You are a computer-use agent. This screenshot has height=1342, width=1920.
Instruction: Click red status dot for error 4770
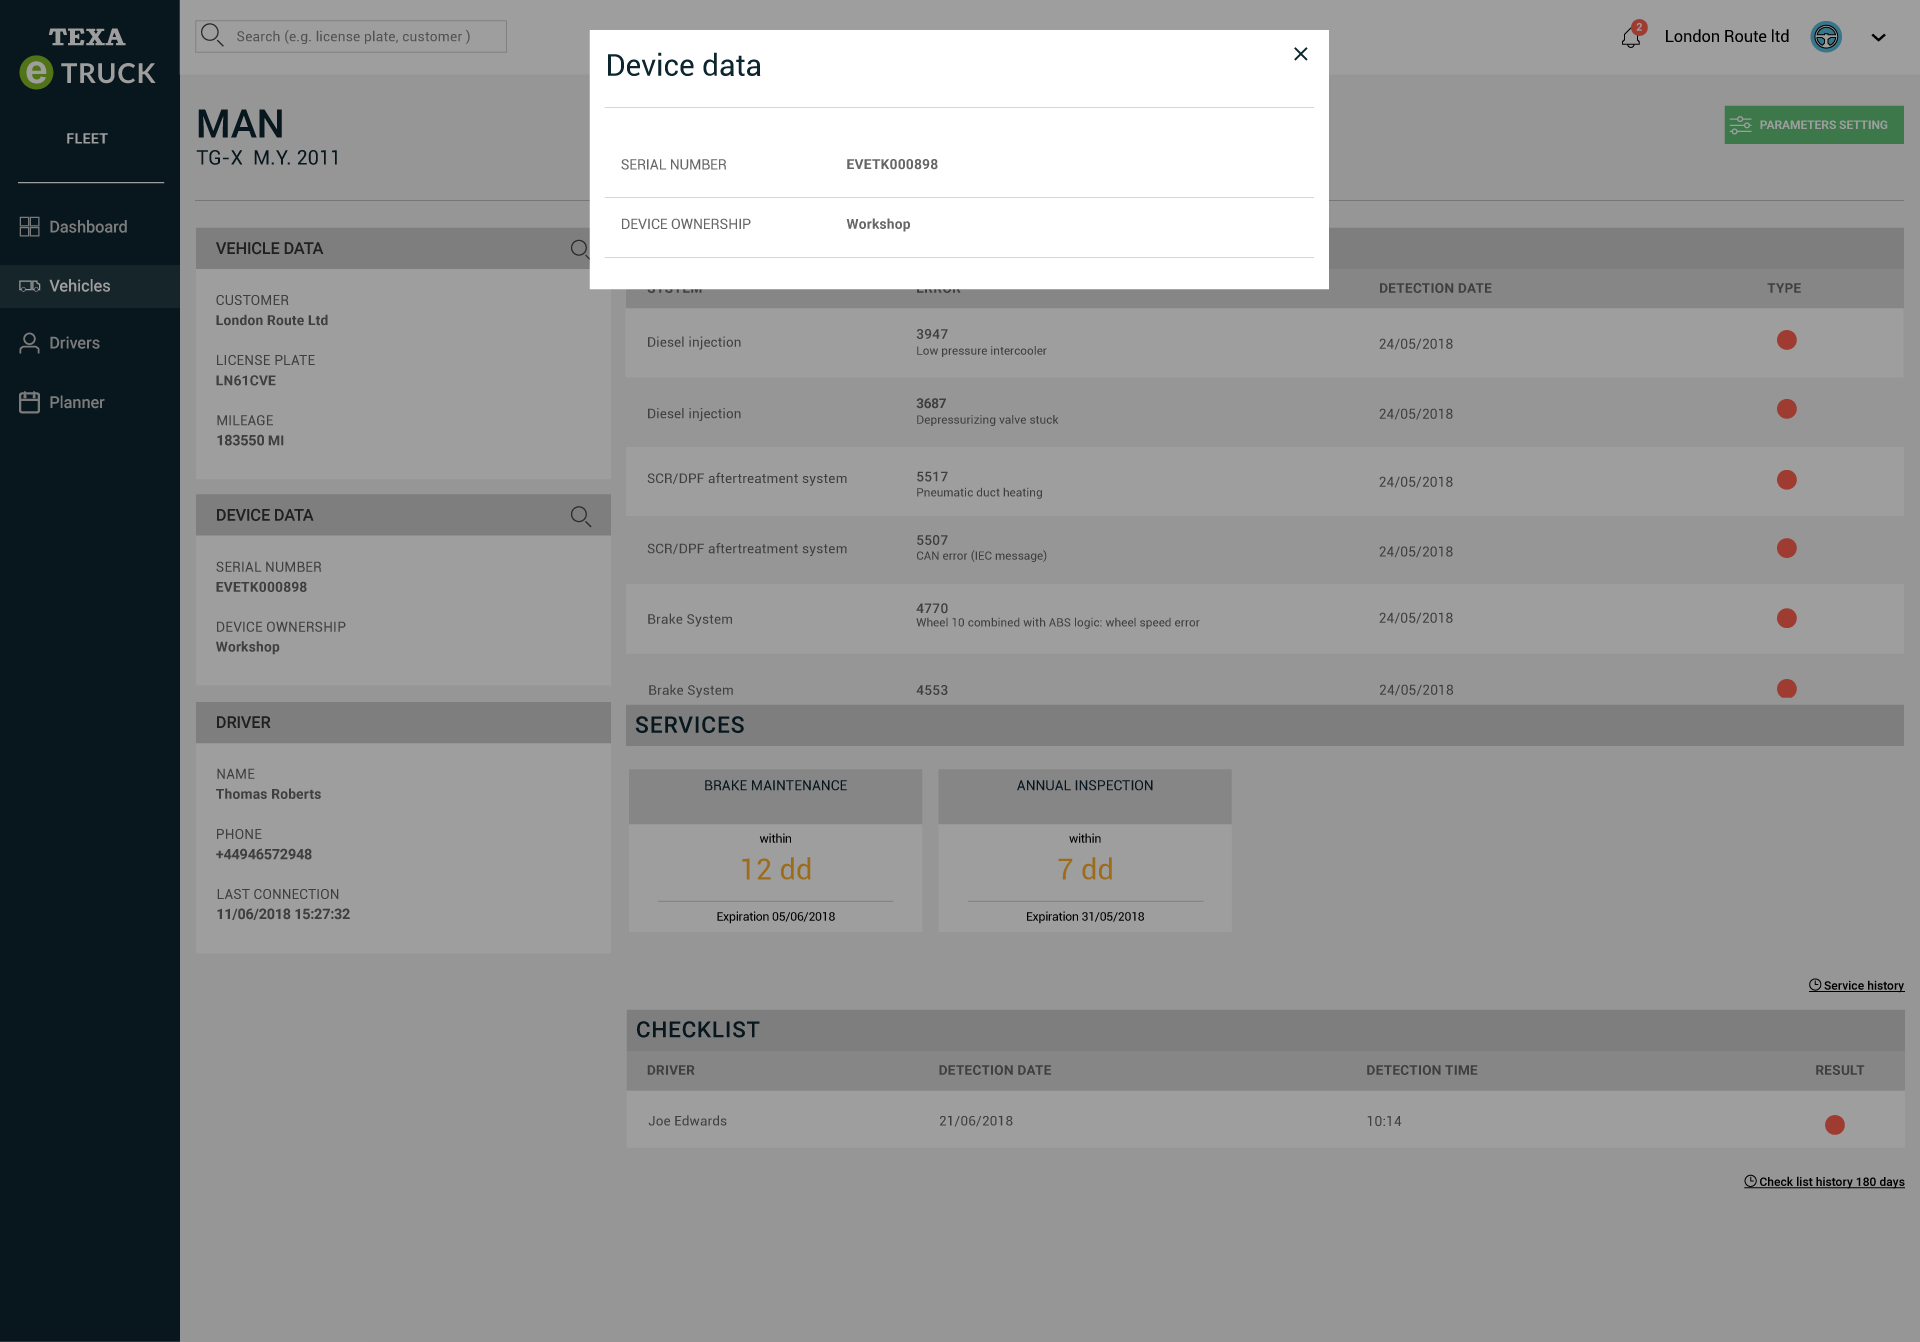[x=1786, y=618]
